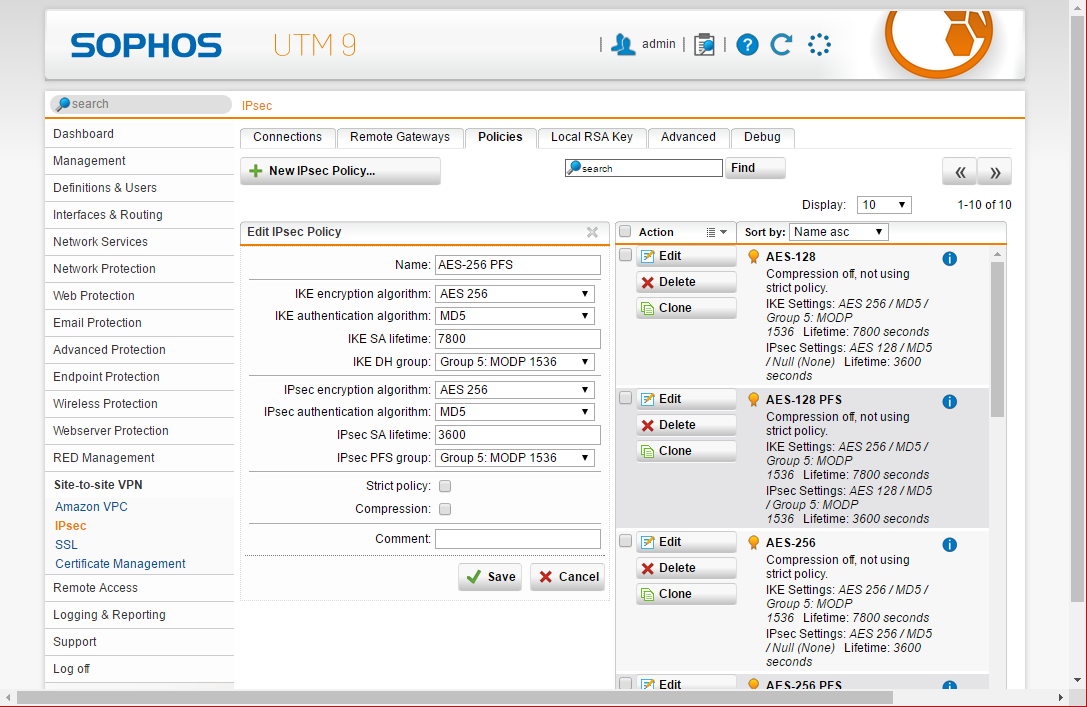Image resolution: width=1087 pixels, height=707 pixels.
Task: Enable the Compression checkbox
Action: pos(445,509)
